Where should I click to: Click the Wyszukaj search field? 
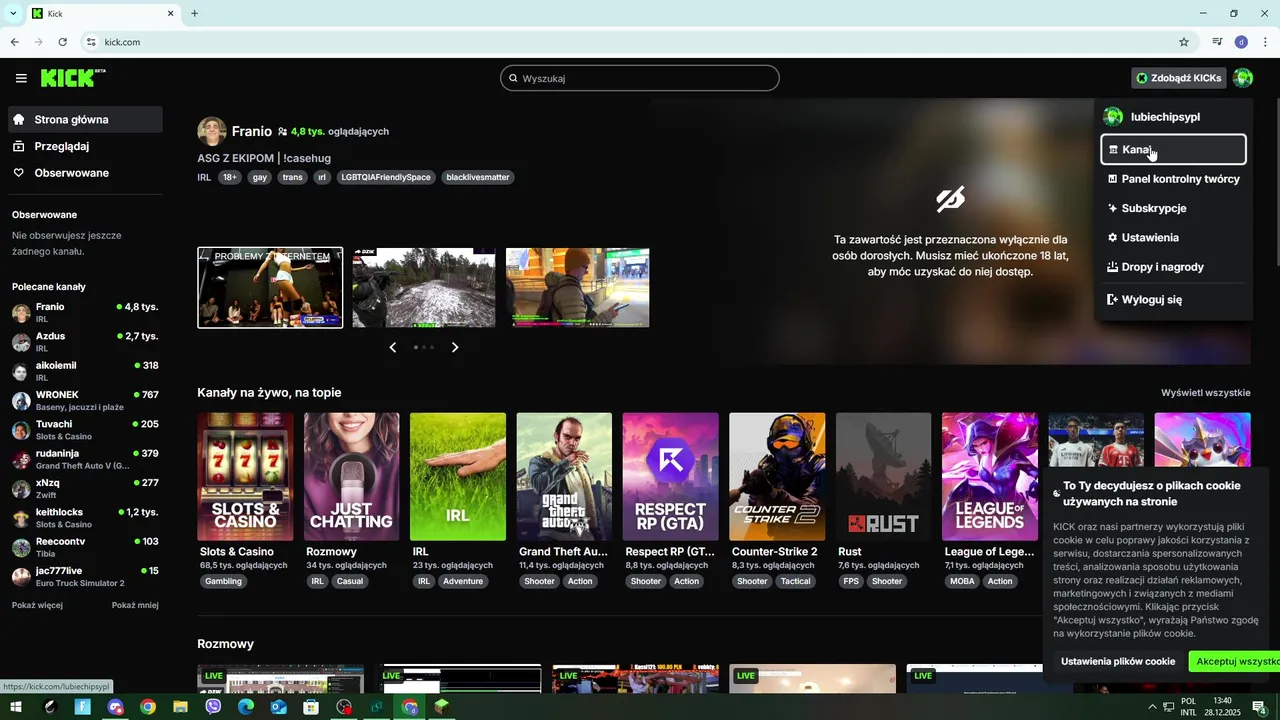click(640, 78)
